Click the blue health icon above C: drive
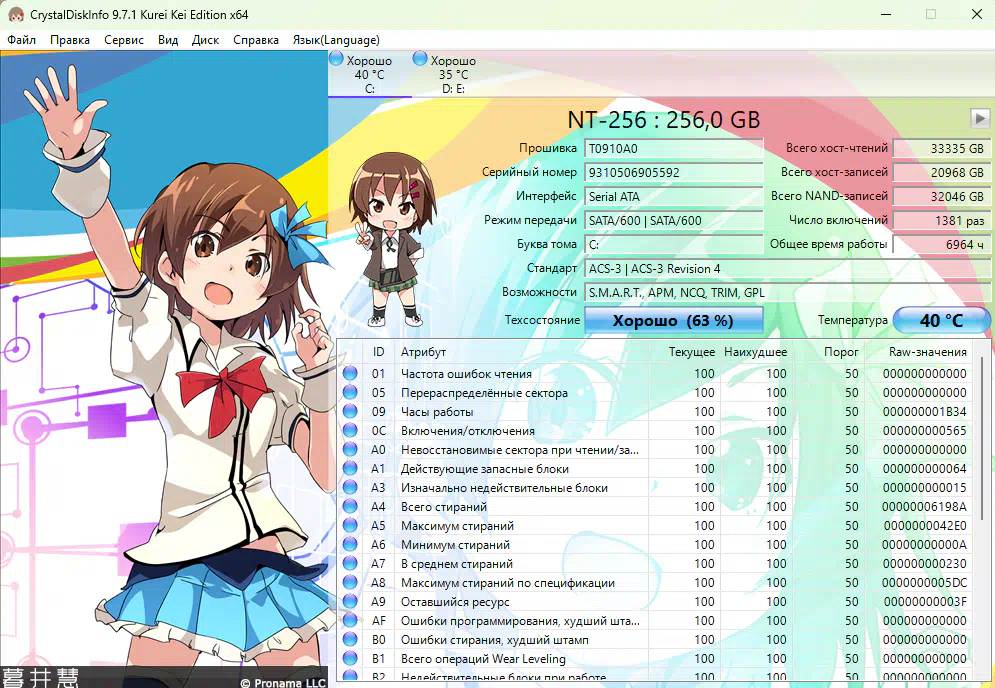The image size is (995, 688). [x=336, y=59]
